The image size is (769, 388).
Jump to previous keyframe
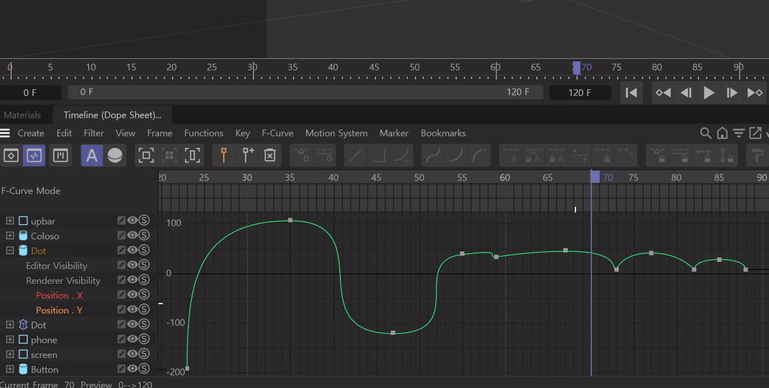[663, 93]
